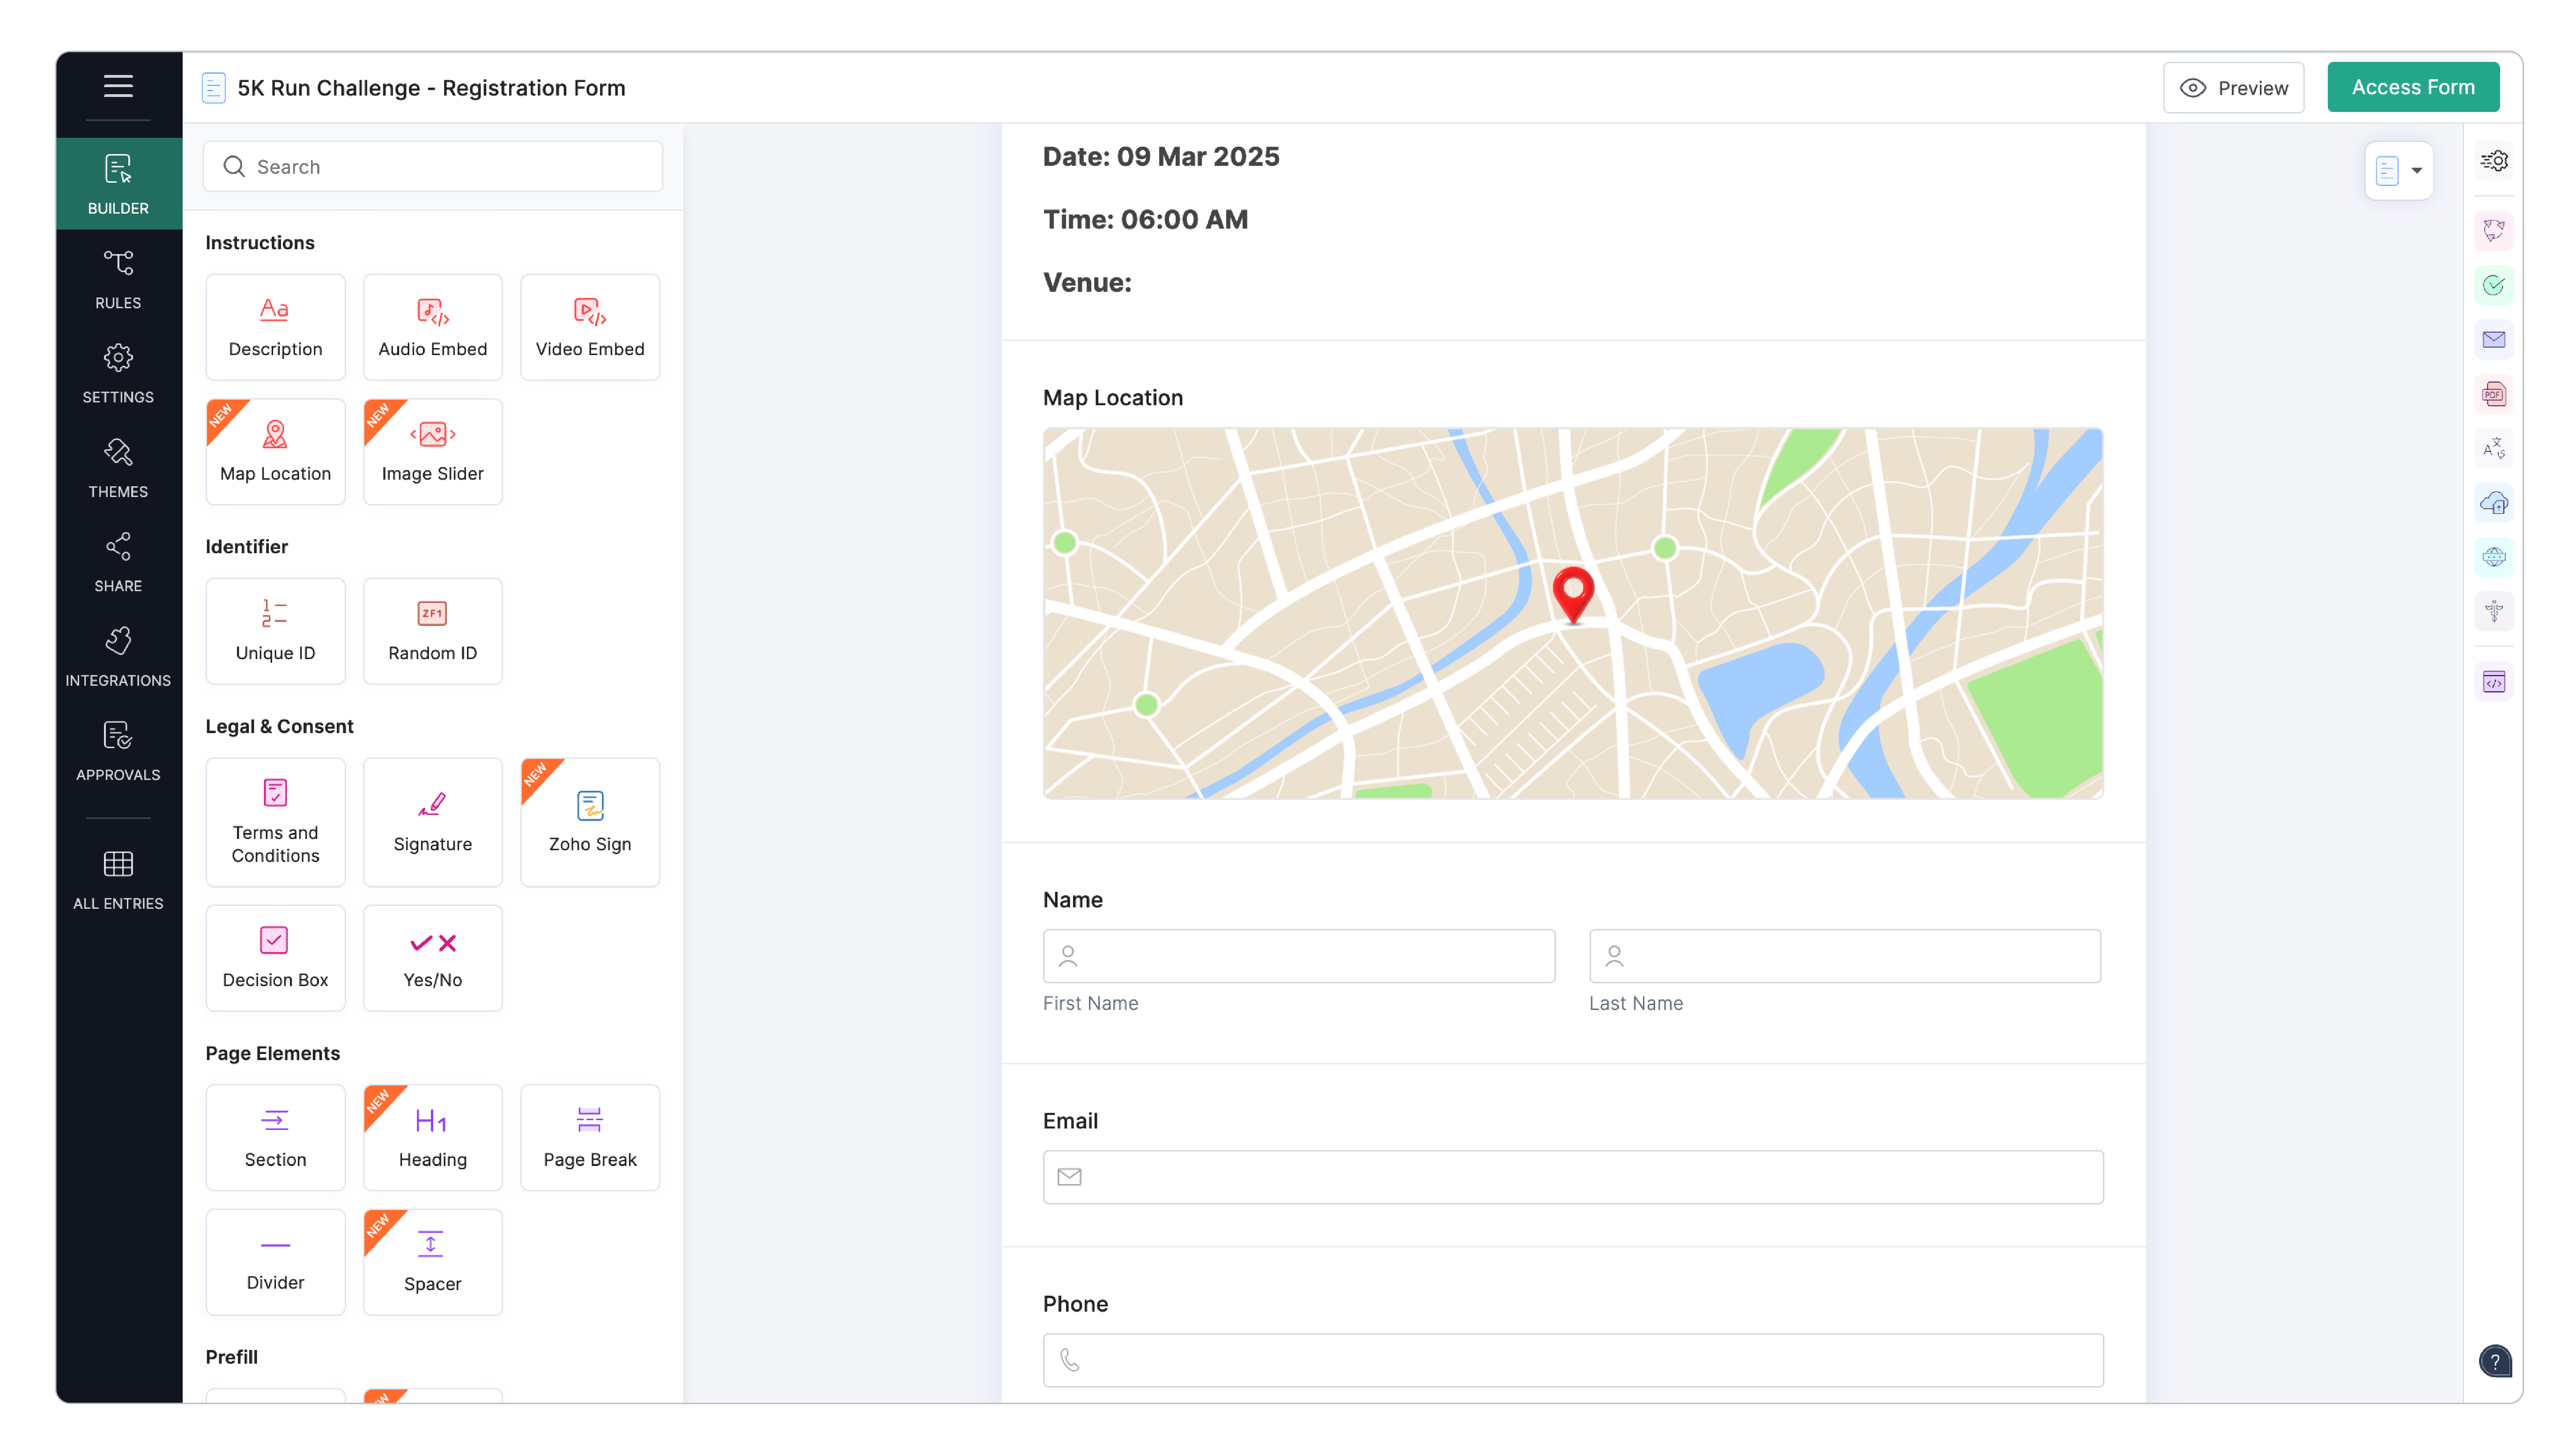Add a Yes/No field

pyautogui.click(x=432, y=957)
